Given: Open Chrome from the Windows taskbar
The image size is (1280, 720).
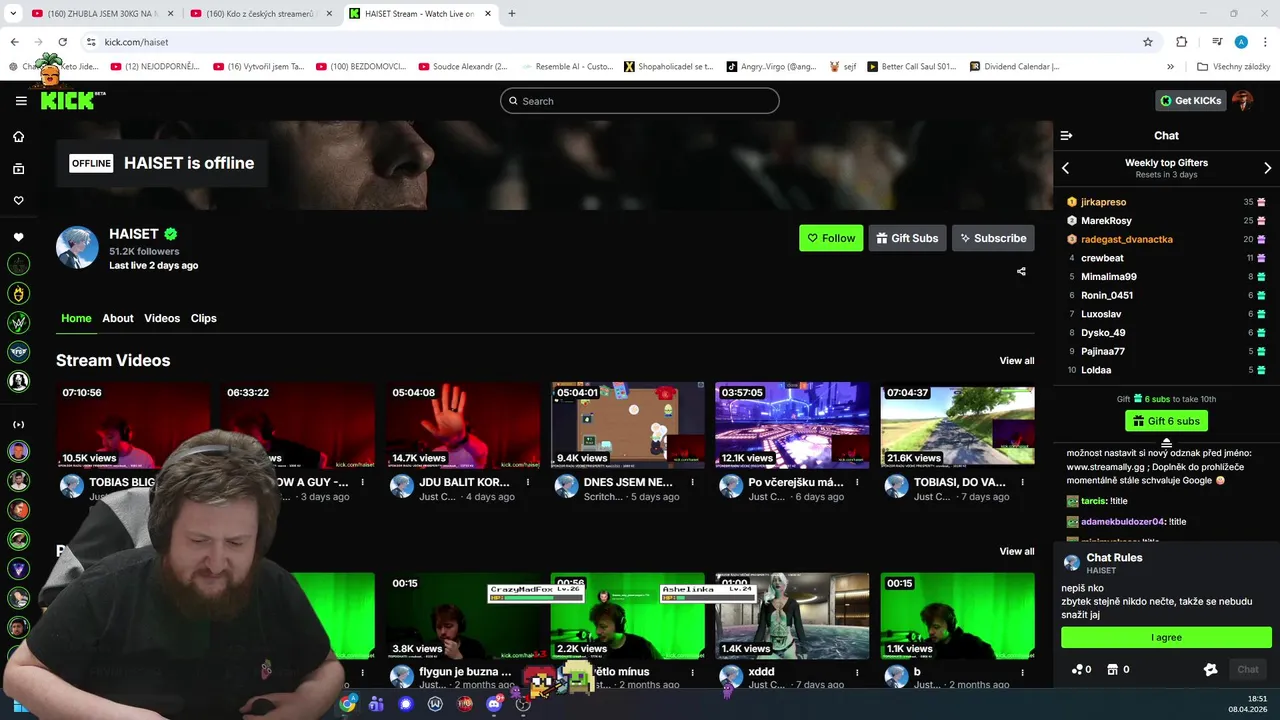Looking at the screenshot, I should (347, 704).
